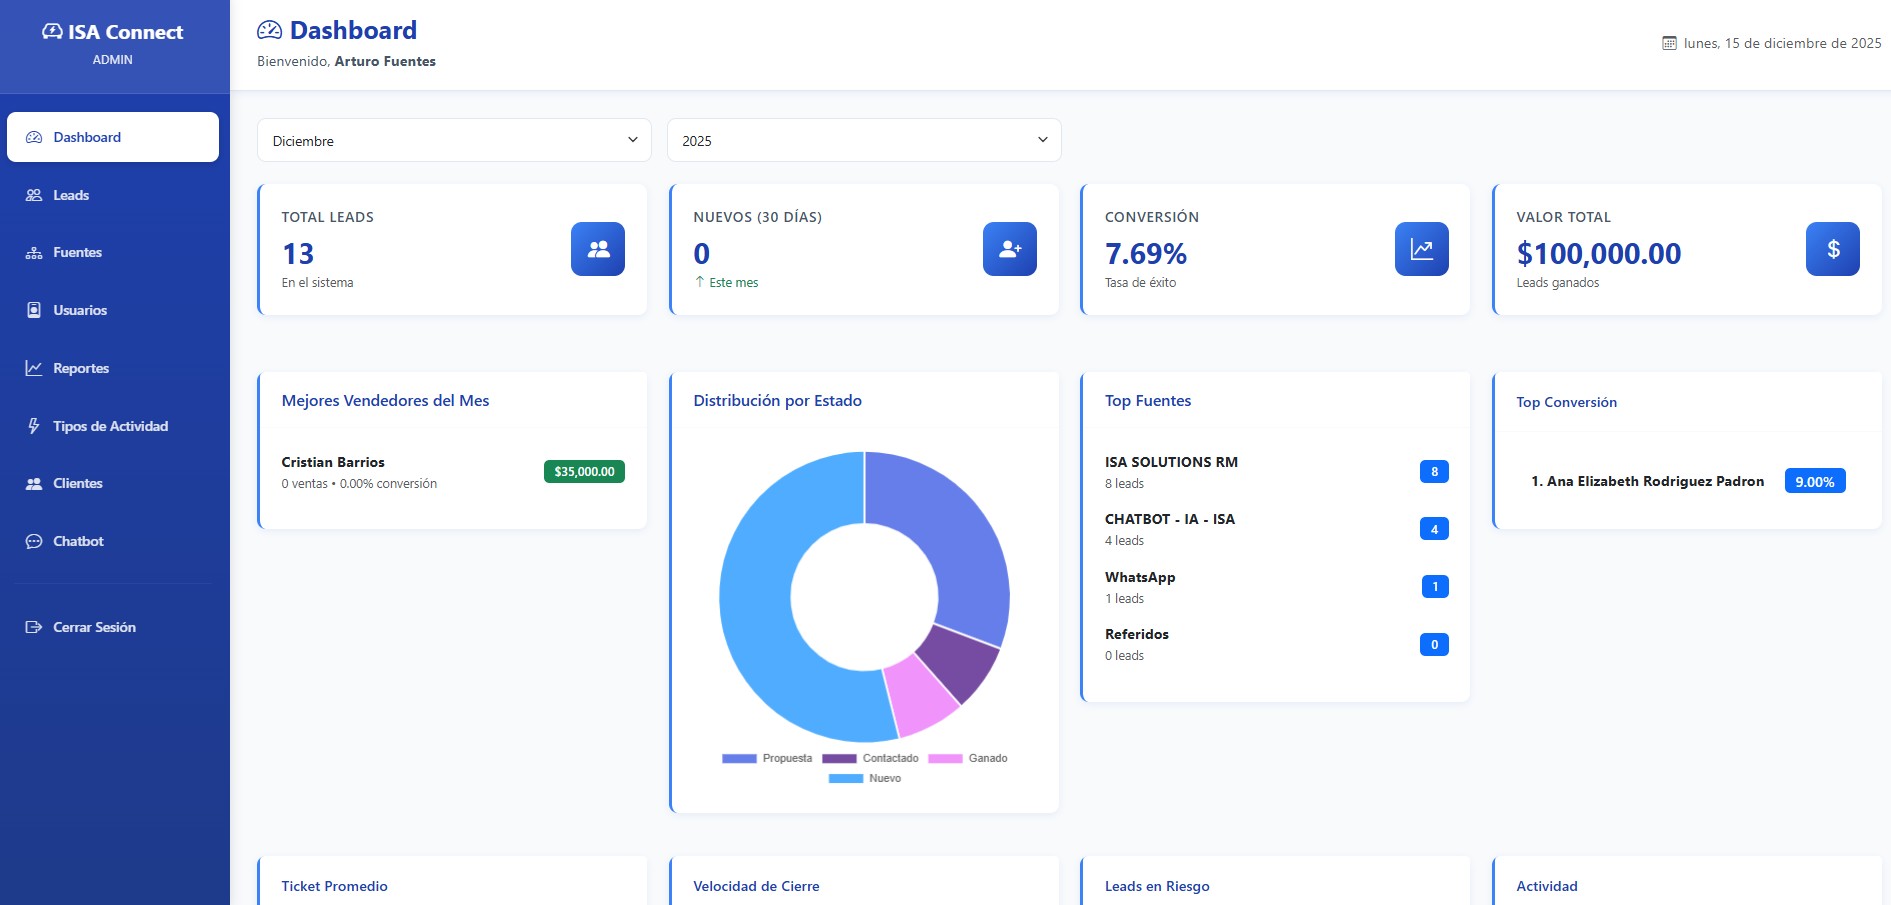
Task: Click the Chatbot speech bubble icon
Action: click(34, 541)
